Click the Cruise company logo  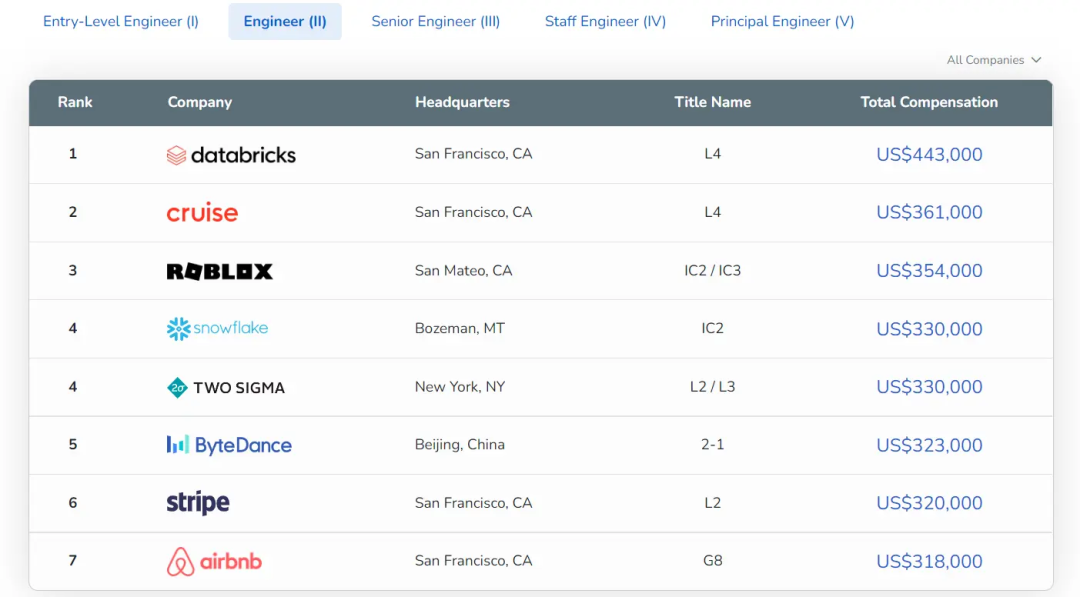pos(202,213)
